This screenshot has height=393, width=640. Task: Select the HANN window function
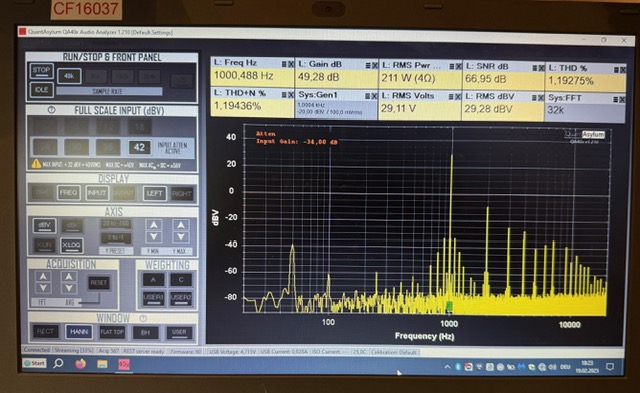tap(79, 332)
